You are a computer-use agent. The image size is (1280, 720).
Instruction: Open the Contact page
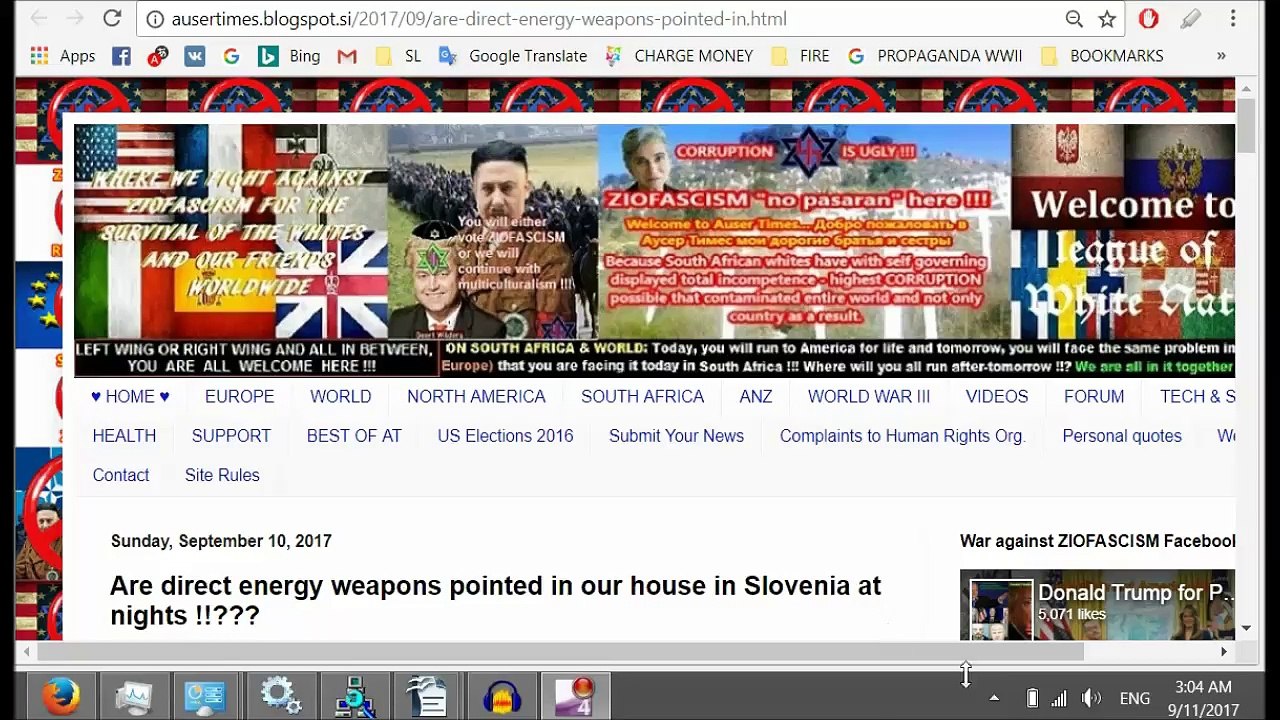coord(121,475)
